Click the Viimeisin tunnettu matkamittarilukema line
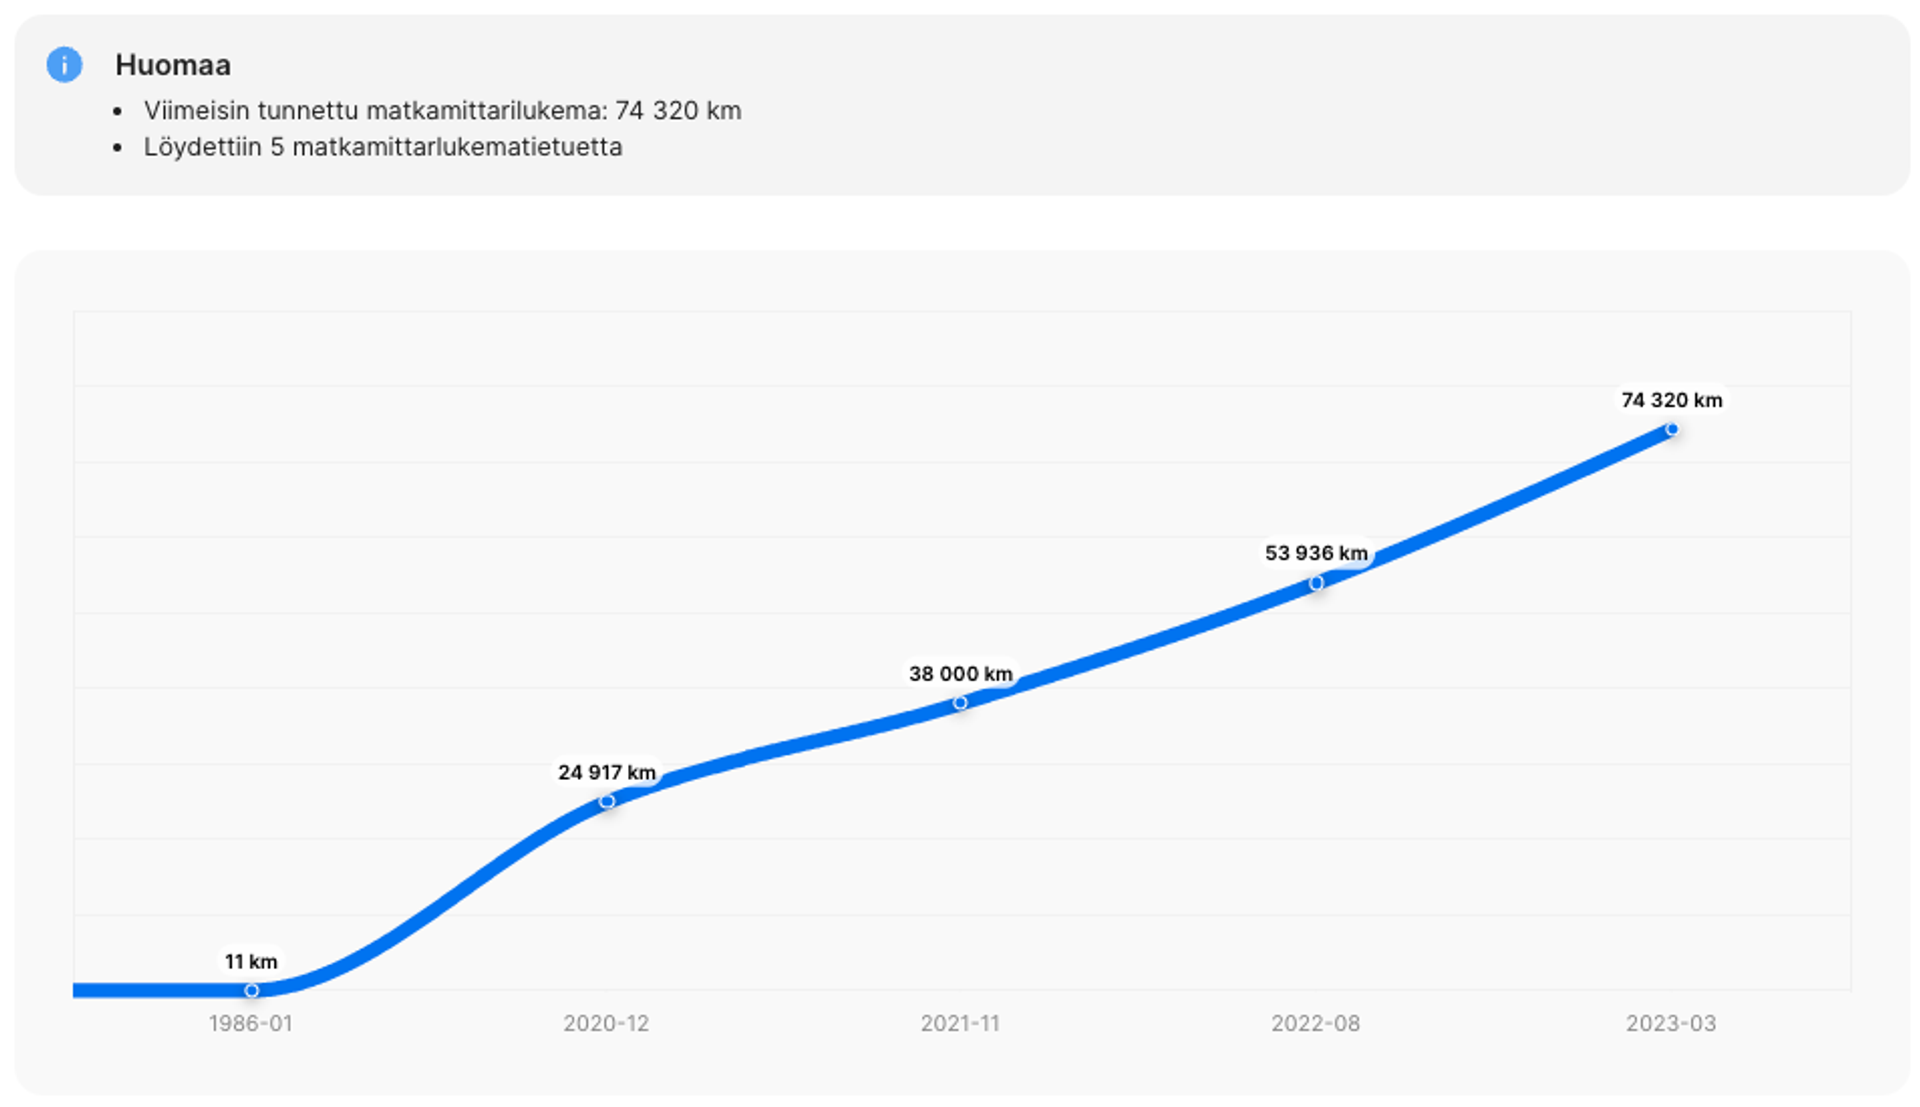The image size is (1920, 1107). point(442,110)
